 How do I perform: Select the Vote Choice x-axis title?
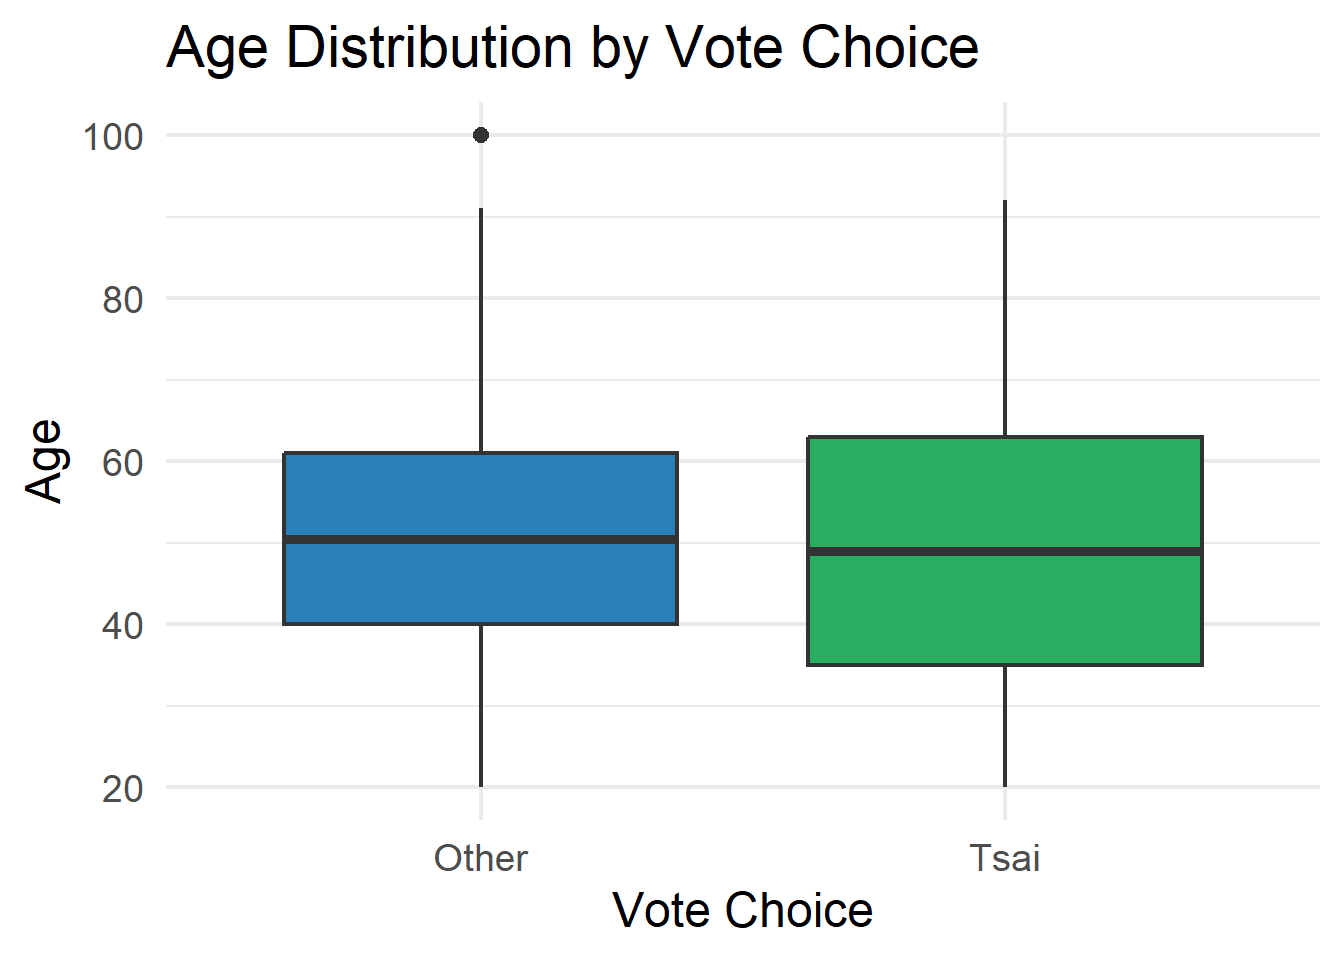point(742,910)
